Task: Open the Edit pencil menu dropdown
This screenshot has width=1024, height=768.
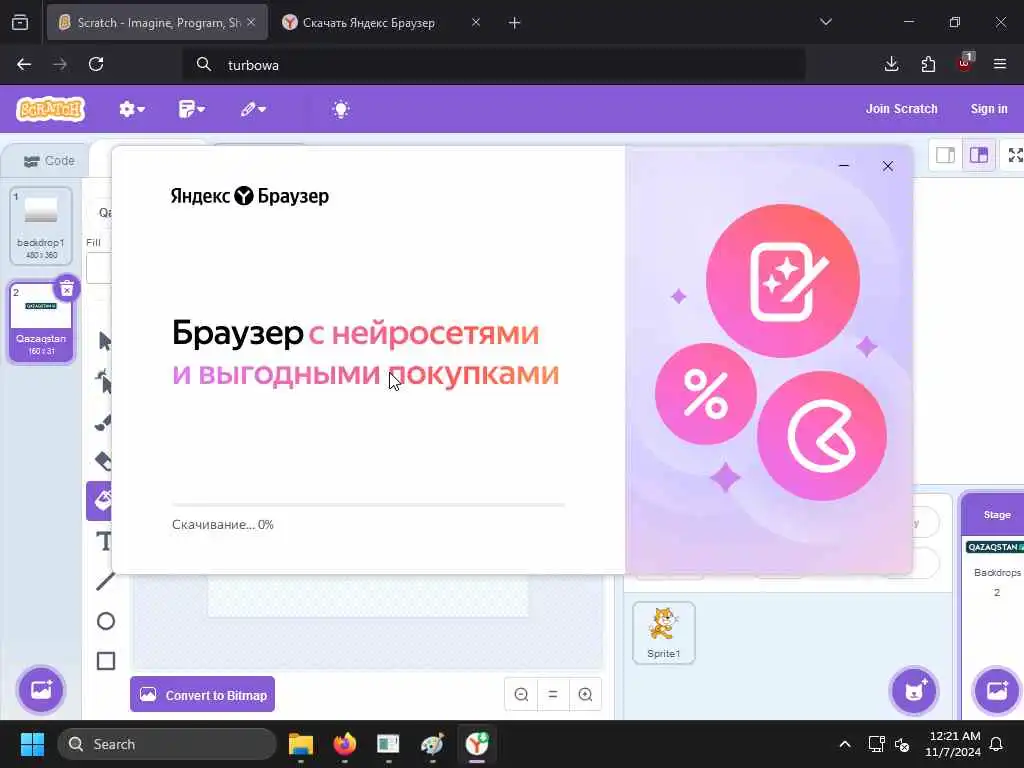Action: 253,109
